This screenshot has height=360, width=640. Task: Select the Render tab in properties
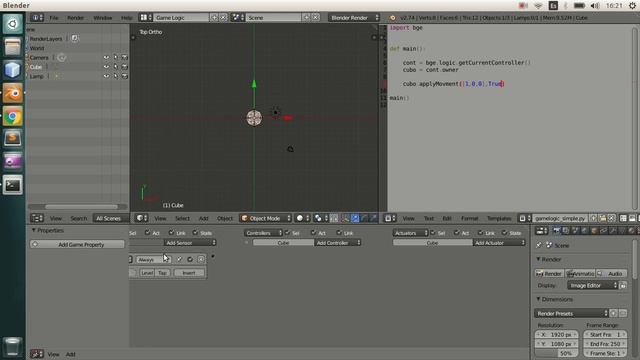click(557, 231)
